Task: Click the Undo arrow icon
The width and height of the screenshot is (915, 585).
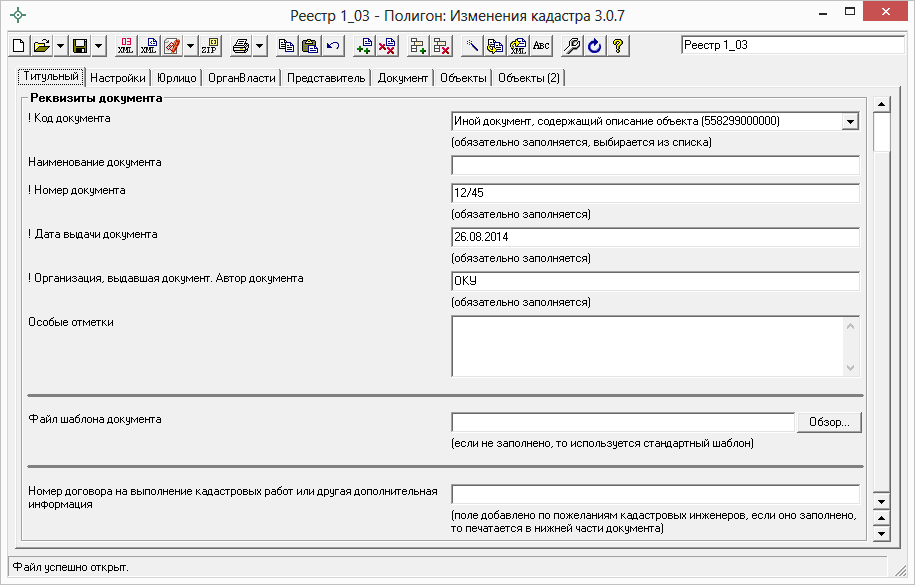Action: [333, 46]
